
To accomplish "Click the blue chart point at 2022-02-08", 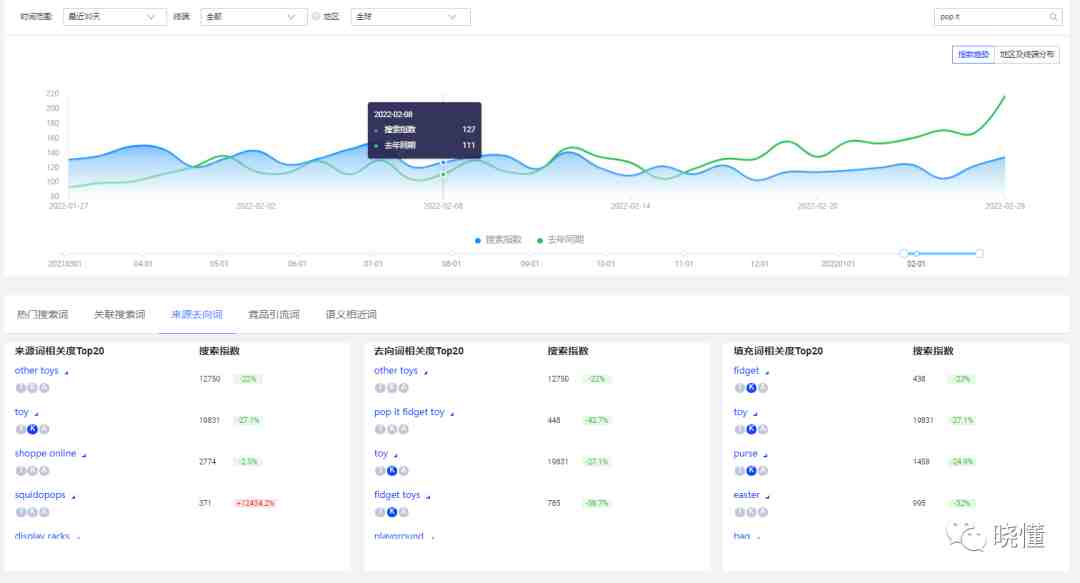I will pyautogui.click(x=443, y=162).
